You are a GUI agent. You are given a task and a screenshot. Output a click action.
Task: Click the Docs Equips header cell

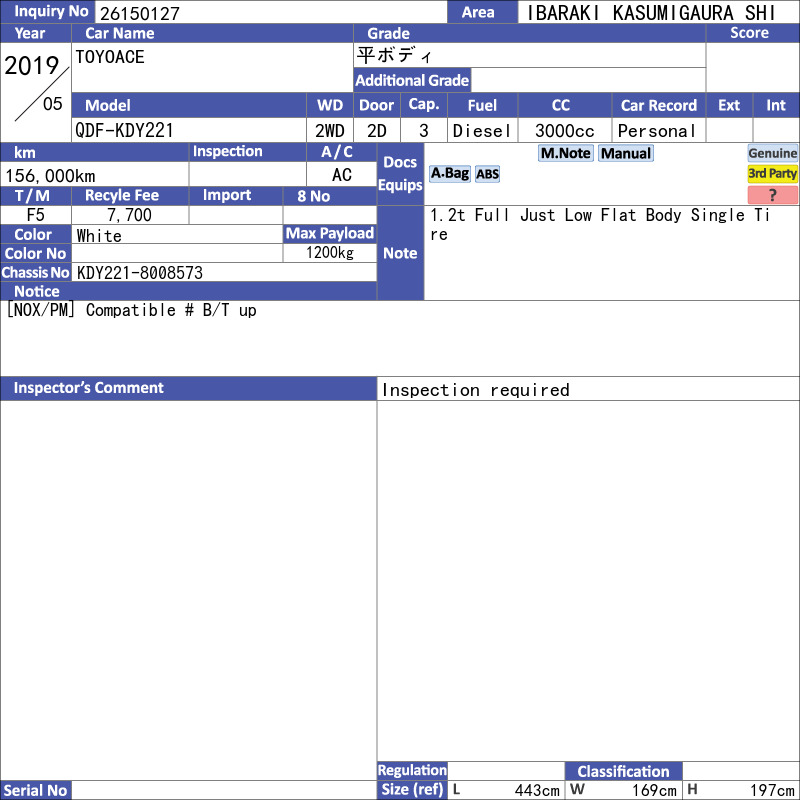coord(400,174)
